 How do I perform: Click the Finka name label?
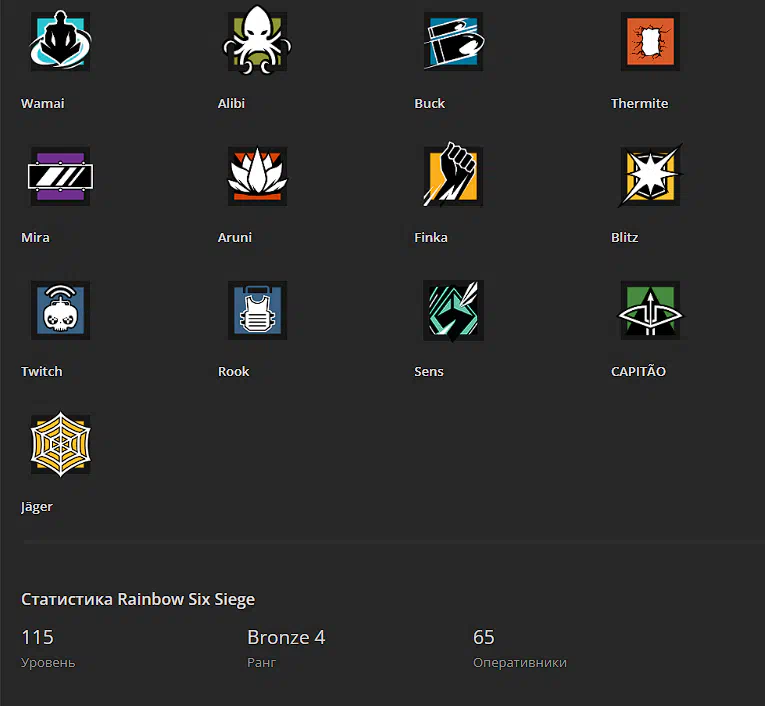(431, 238)
